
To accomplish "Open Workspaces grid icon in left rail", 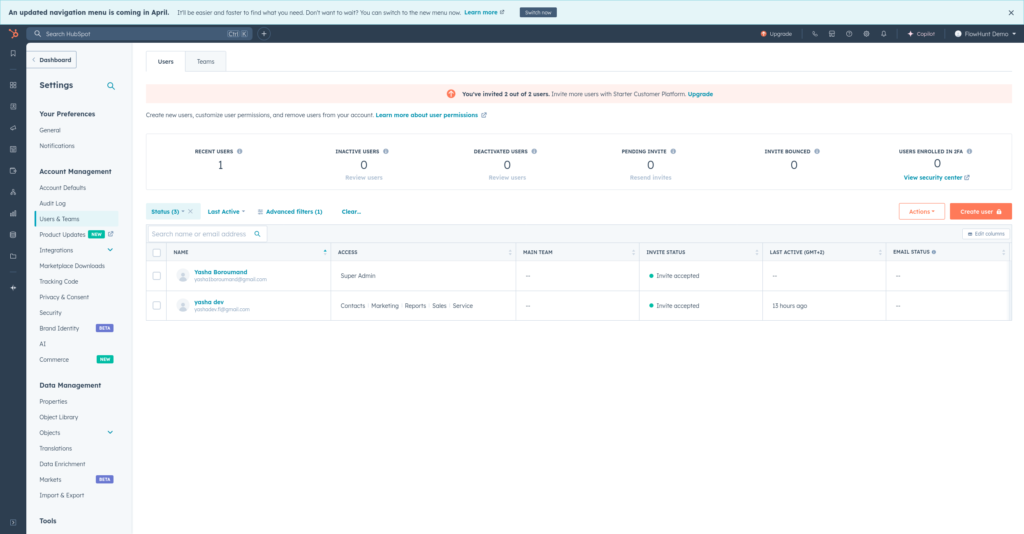I will pyautogui.click(x=13, y=85).
